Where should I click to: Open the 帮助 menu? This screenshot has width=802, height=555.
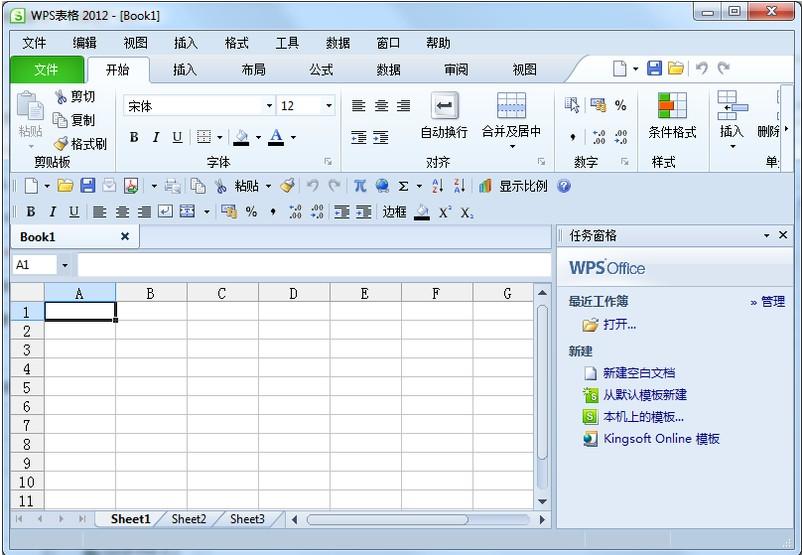[438, 43]
